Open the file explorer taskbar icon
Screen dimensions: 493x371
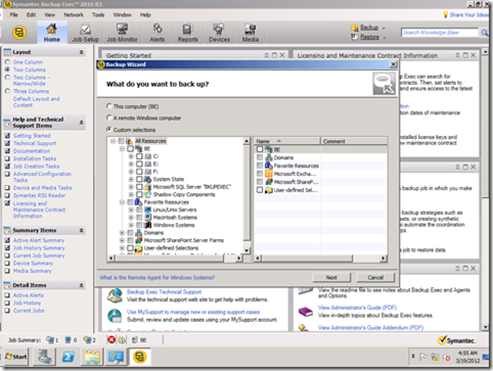click(92, 357)
